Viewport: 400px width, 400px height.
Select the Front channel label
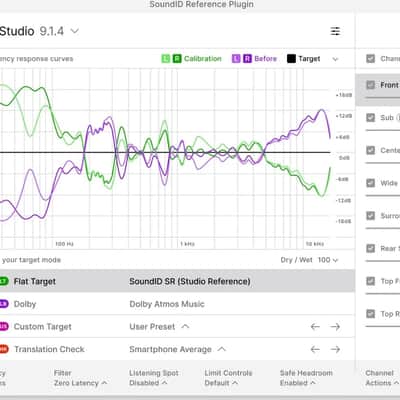[390, 85]
